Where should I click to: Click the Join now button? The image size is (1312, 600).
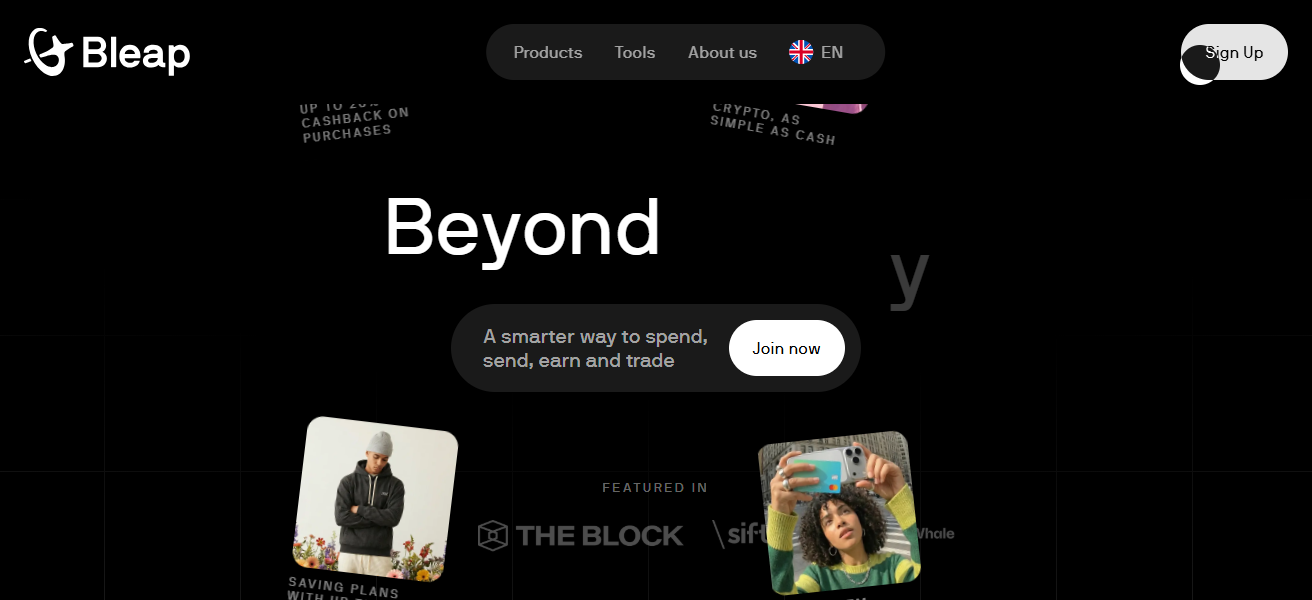point(787,348)
